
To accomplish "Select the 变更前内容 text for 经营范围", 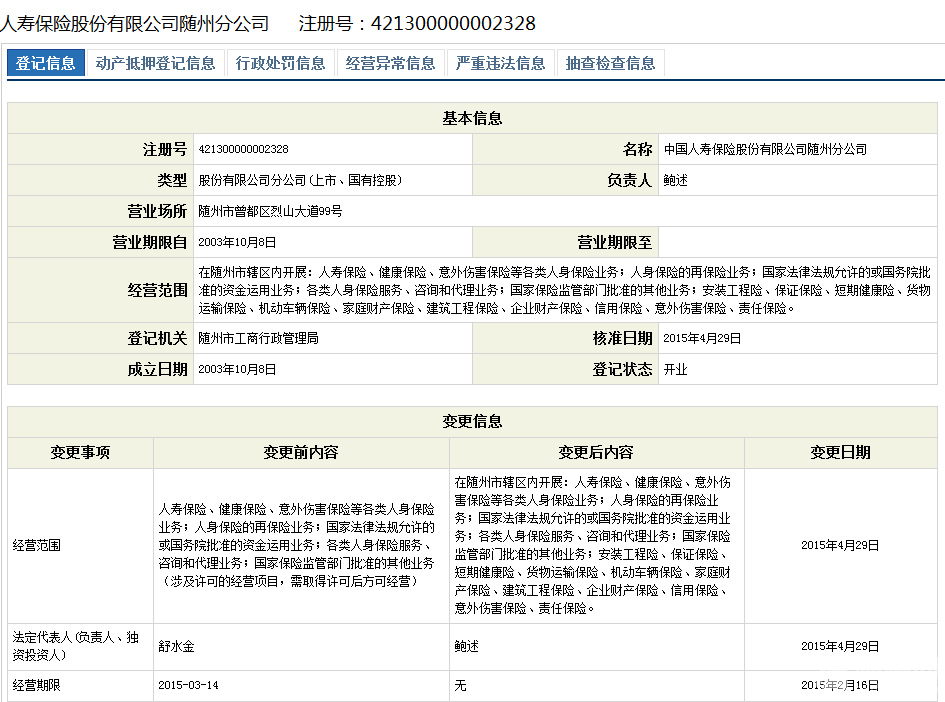I will click(x=297, y=545).
